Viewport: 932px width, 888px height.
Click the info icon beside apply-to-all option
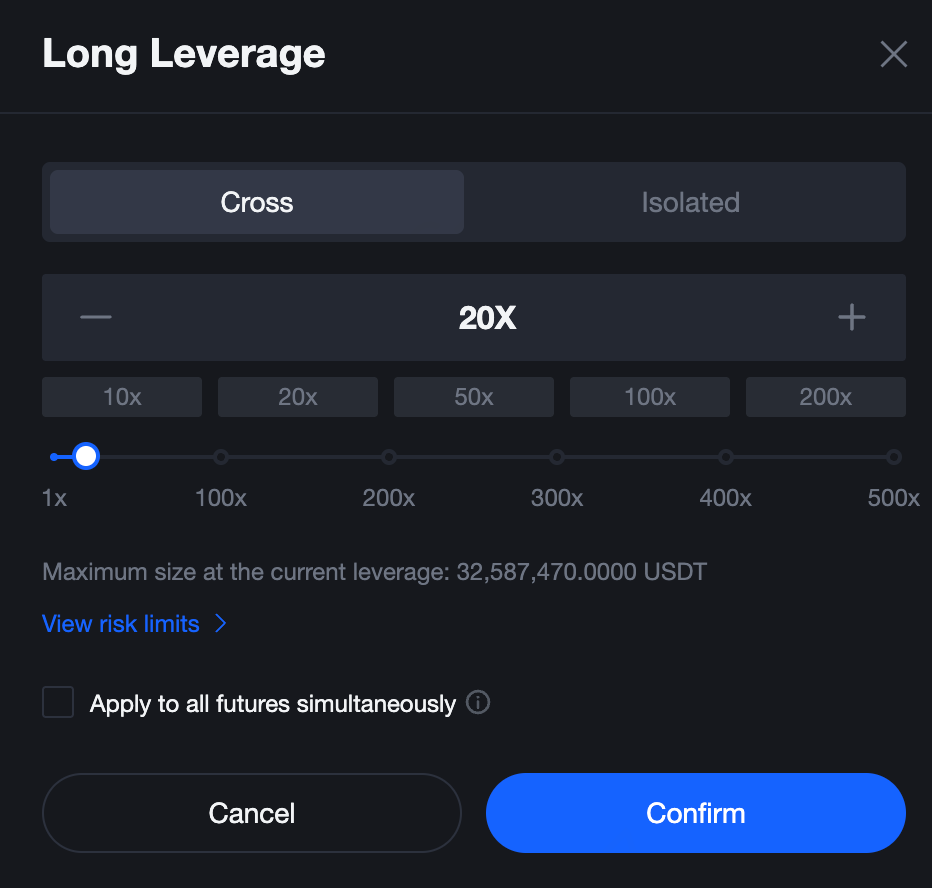(478, 703)
